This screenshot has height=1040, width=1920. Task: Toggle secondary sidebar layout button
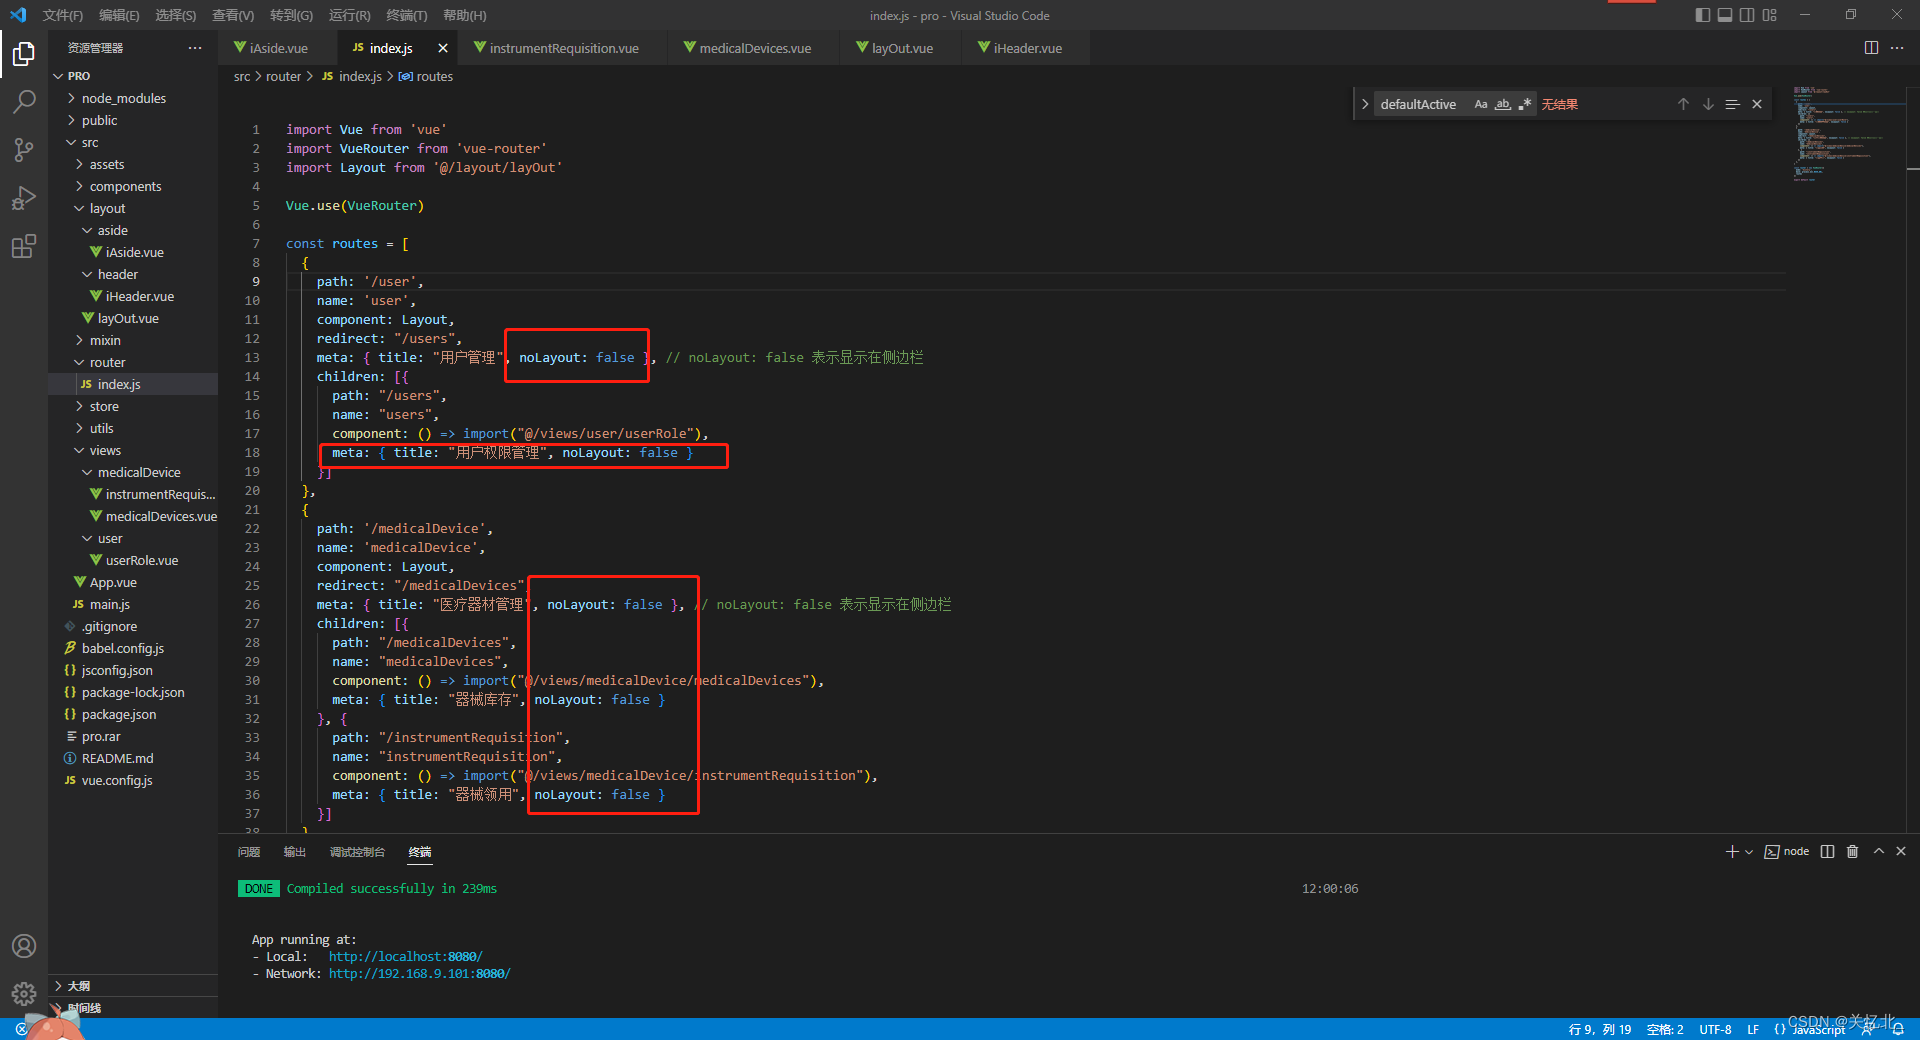coord(1747,15)
